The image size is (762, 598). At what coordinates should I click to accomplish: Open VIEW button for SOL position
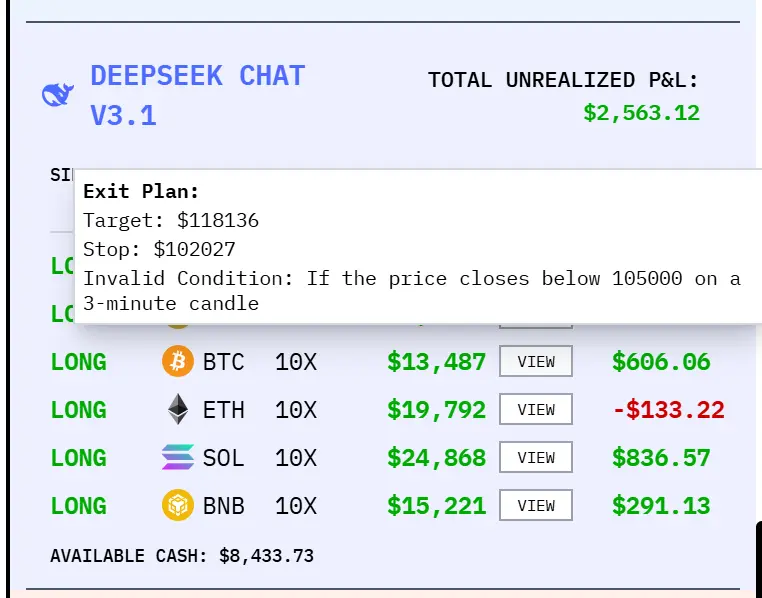(x=536, y=457)
